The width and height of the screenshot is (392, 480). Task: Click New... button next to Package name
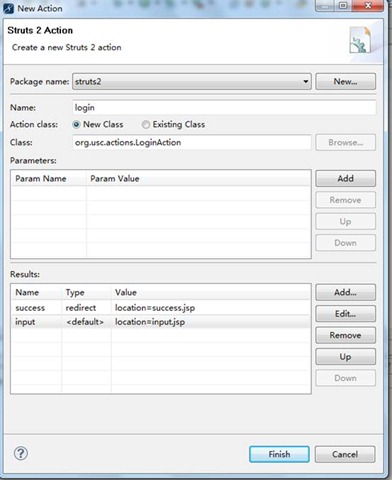coord(345,82)
